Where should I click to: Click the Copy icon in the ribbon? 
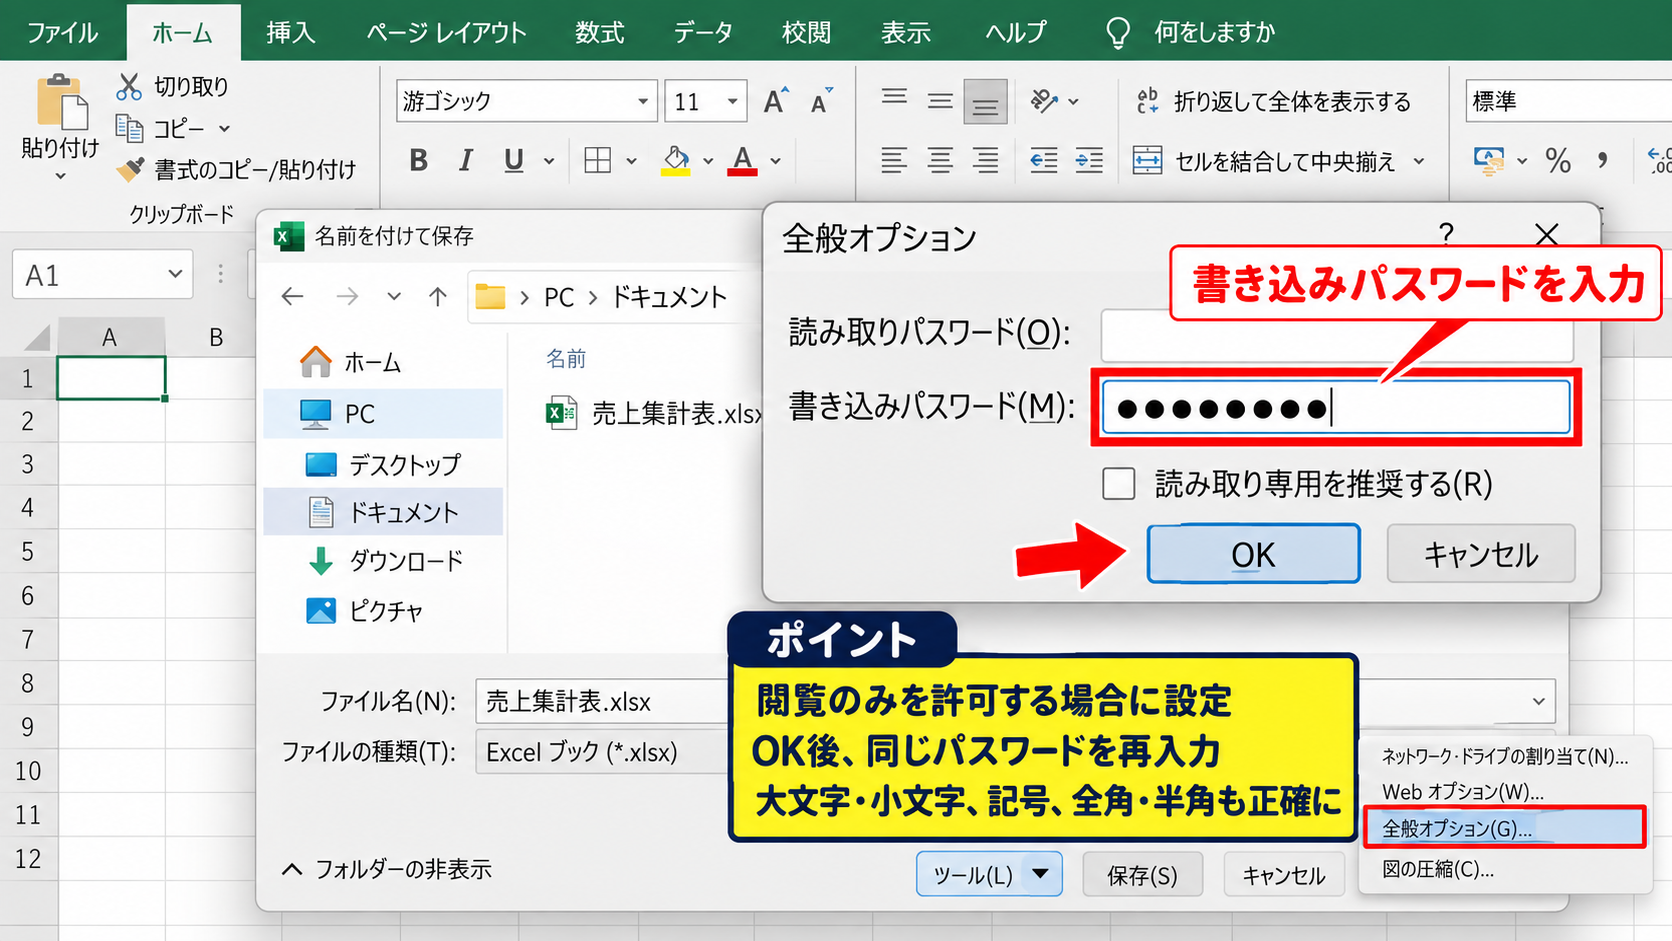(129, 128)
